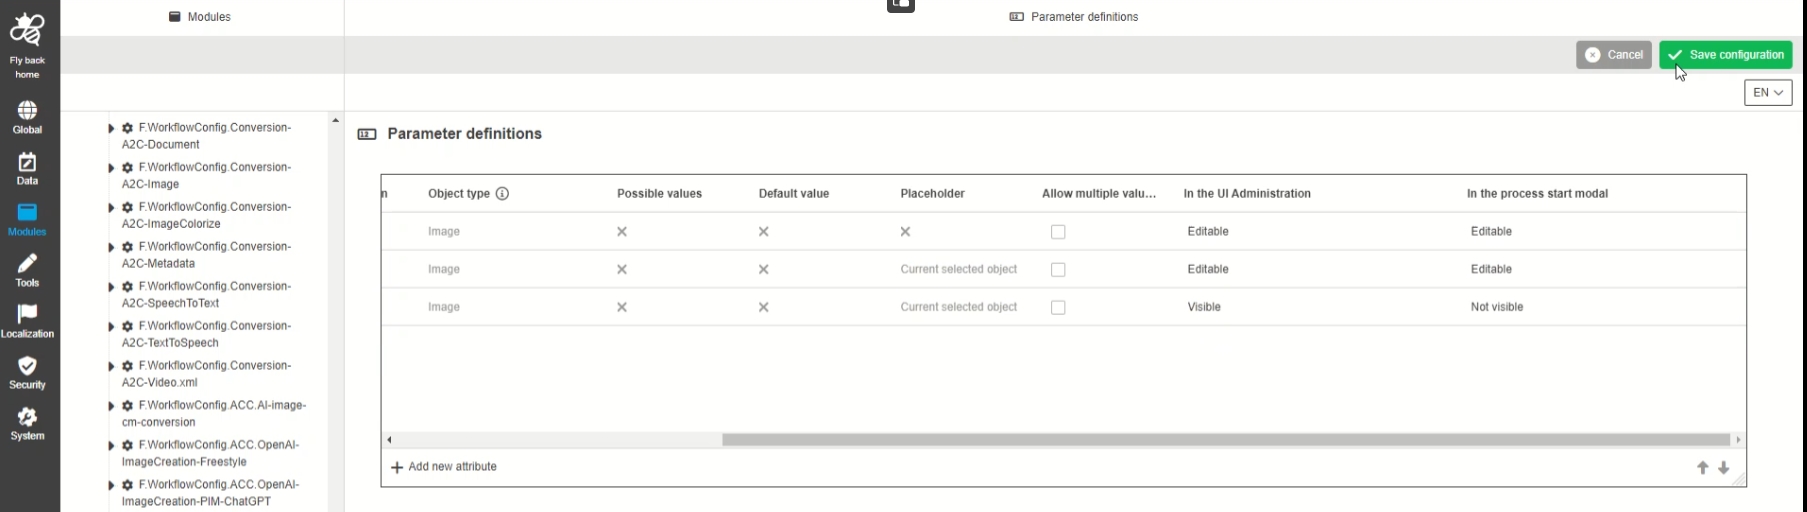Toggle Allow multiple values in third row
The image size is (1807, 512).
coord(1058,308)
